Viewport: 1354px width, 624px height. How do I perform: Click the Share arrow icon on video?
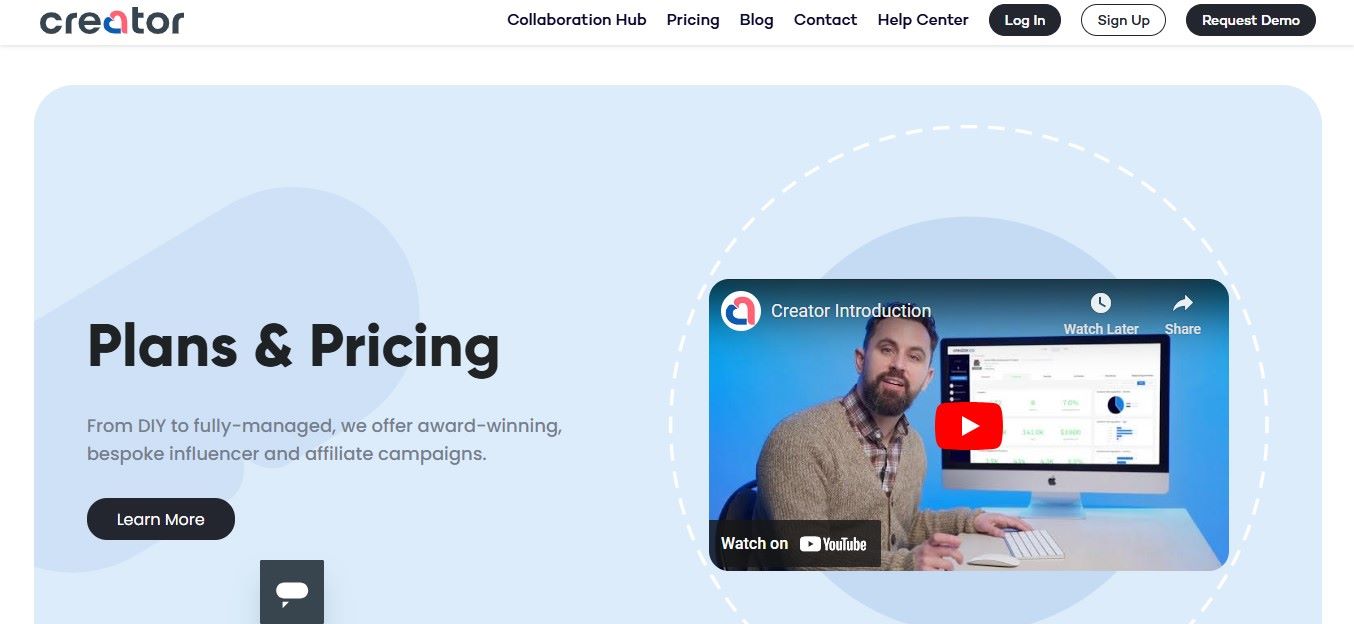[1182, 303]
